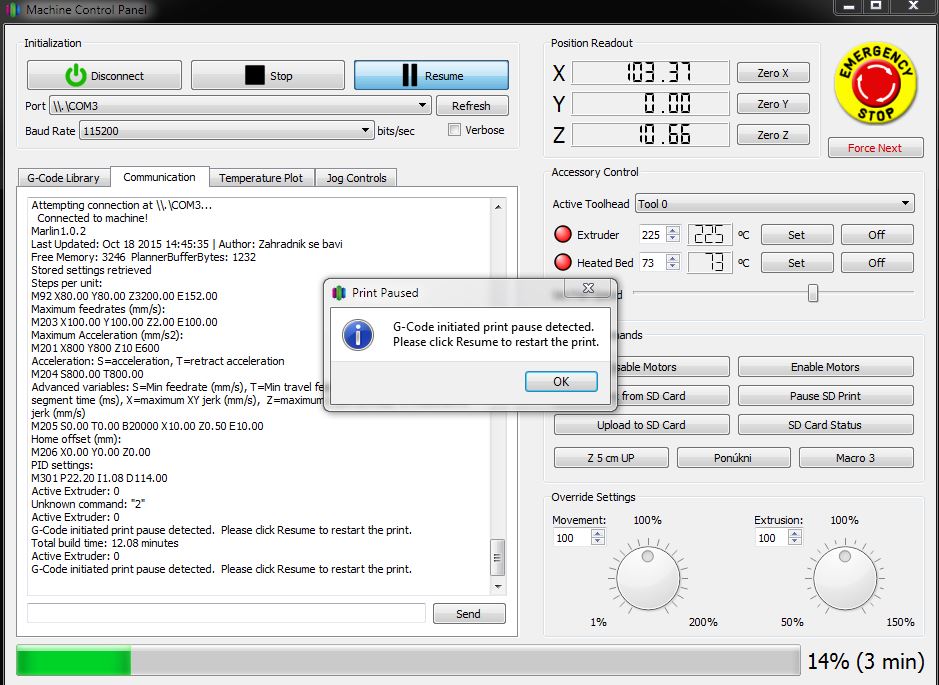Click the Machine Control Panel title icon
This screenshot has height=685, width=939.
(x=11, y=9)
